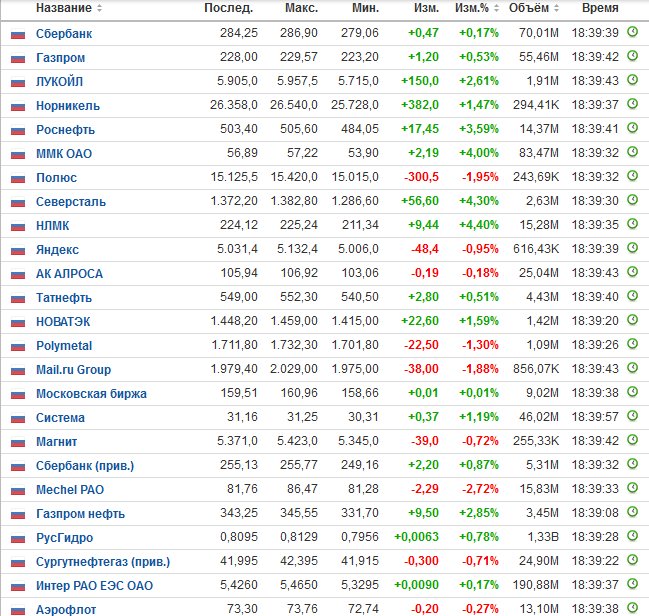
Task: Open the Mail.ru Group stock link
Action: (73, 370)
